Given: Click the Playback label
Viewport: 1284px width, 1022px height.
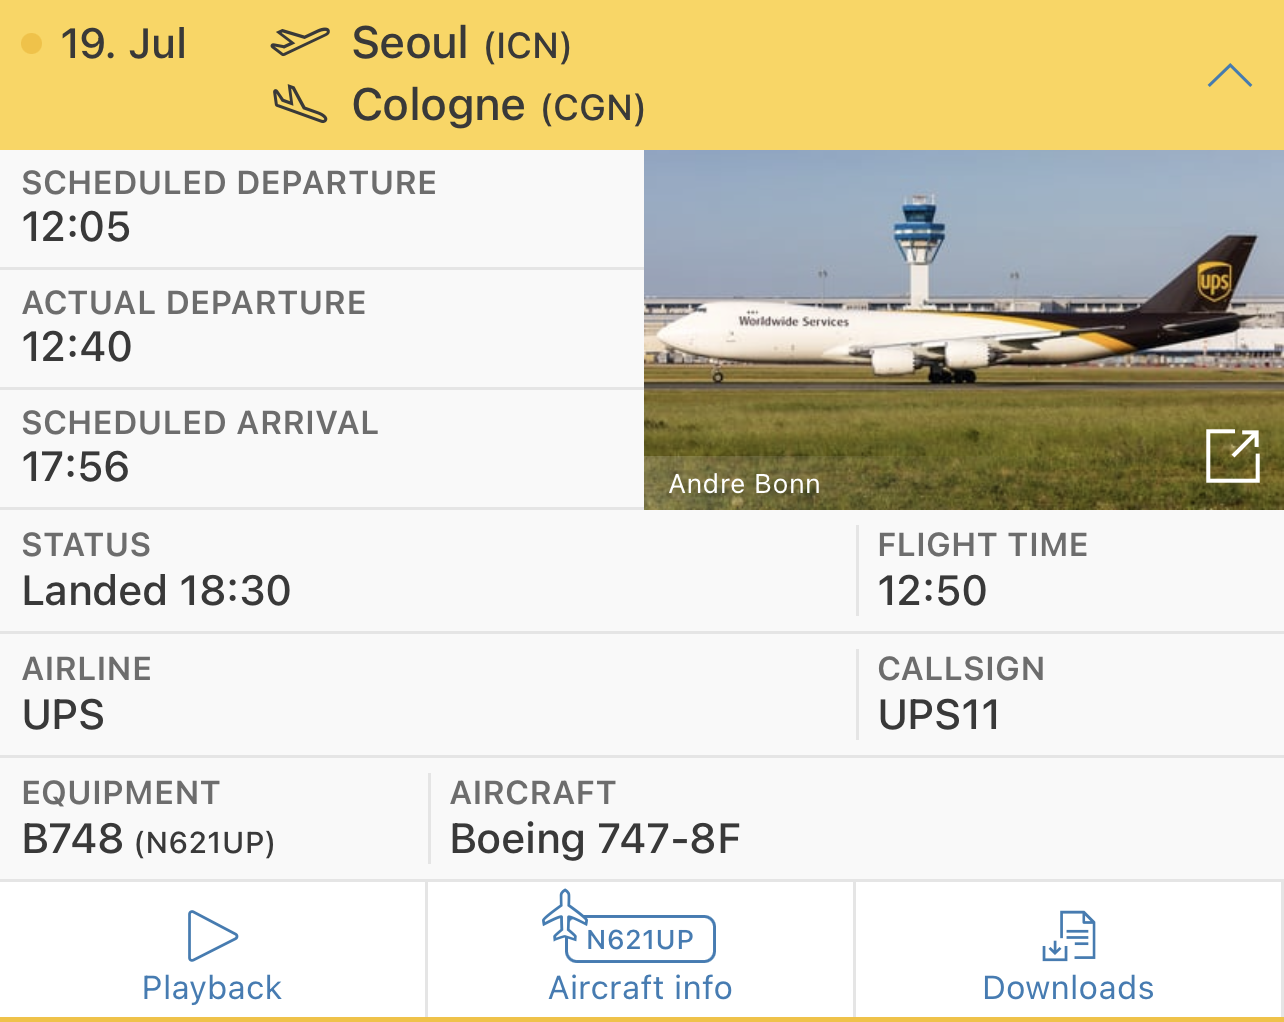Looking at the screenshot, I should point(212,988).
